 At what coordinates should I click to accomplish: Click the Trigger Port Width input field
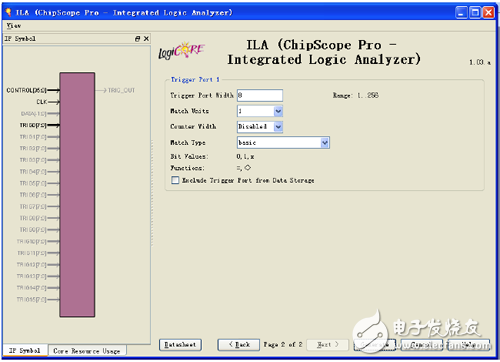[x=260, y=95]
